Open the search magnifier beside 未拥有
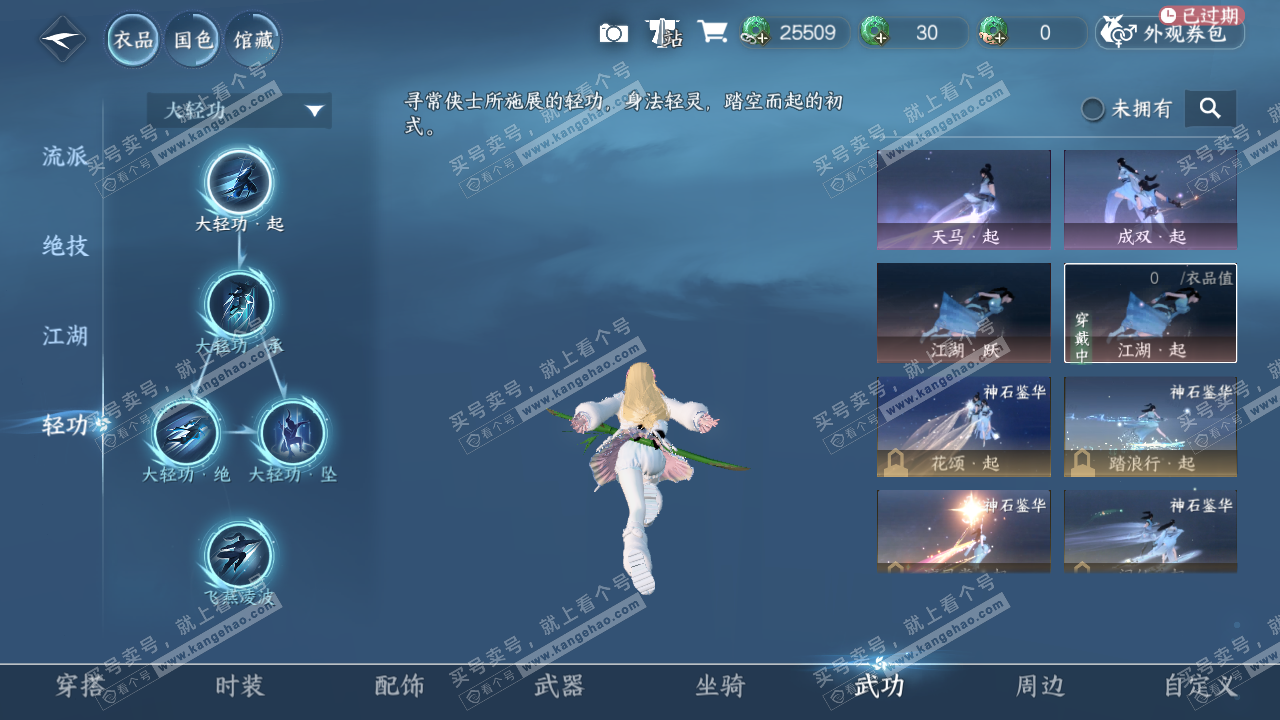The height and width of the screenshot is (720, 1280). (1210, 108)
